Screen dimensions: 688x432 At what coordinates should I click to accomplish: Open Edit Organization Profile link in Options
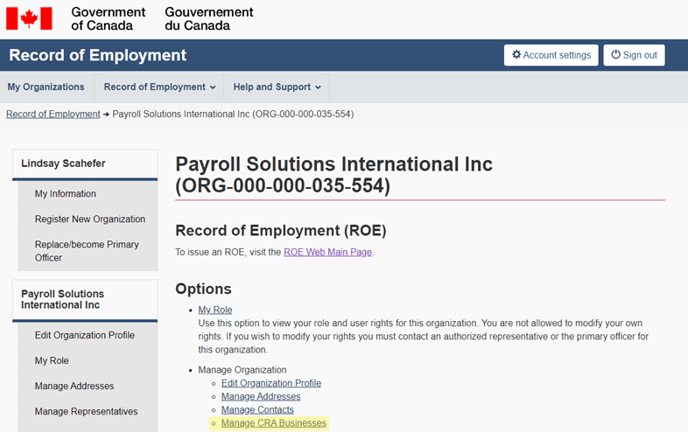point(271,383)
